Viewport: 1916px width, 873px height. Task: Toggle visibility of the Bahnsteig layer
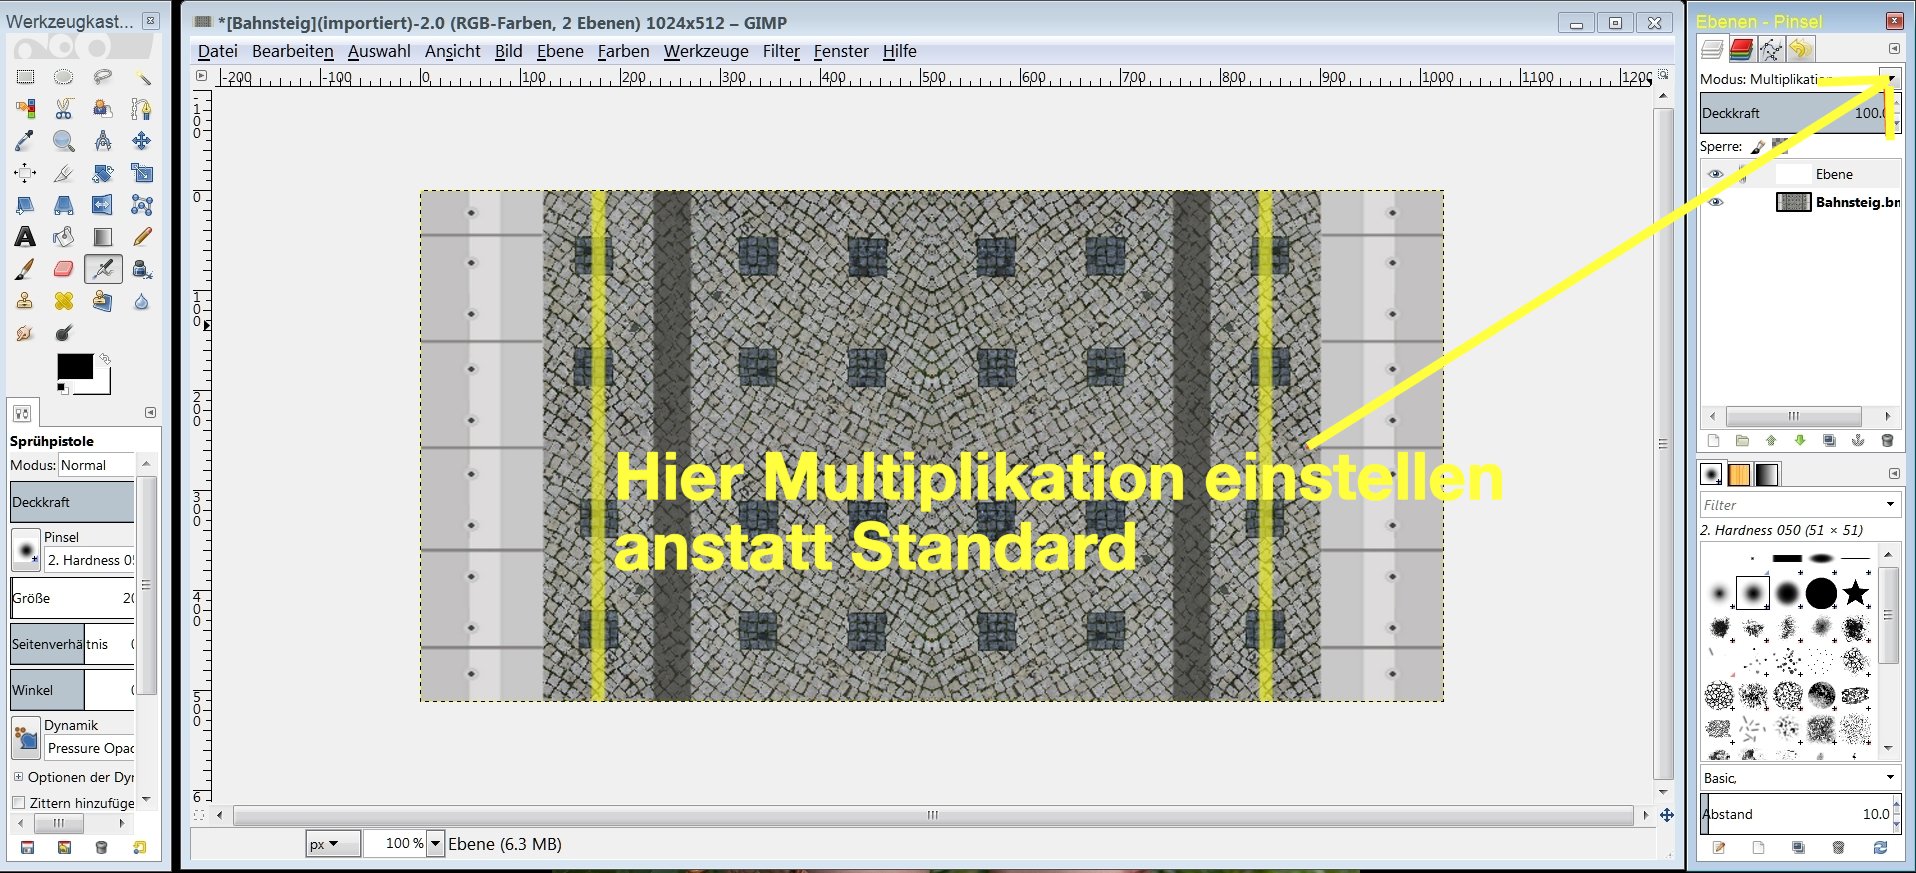click(1716, 202)
